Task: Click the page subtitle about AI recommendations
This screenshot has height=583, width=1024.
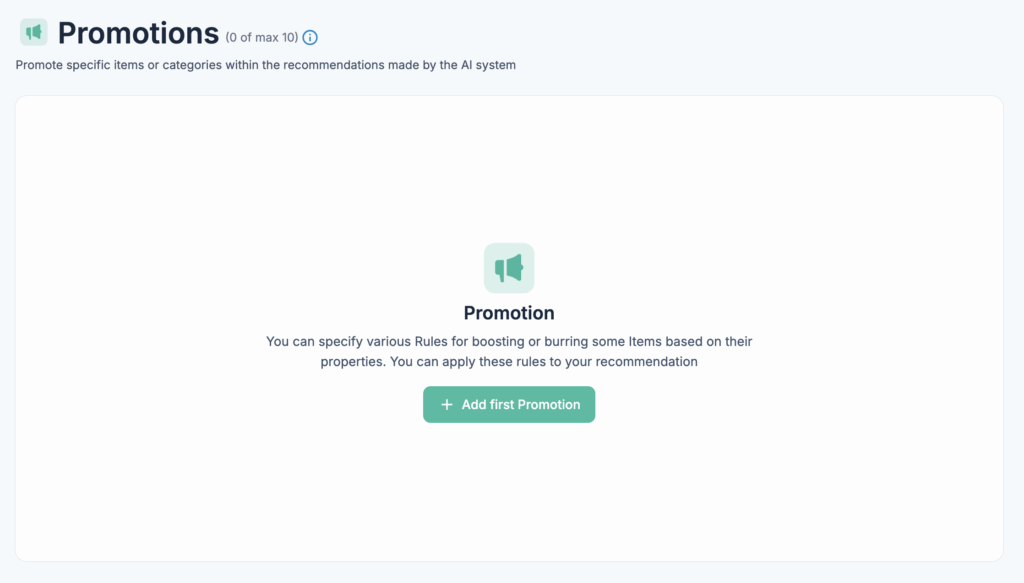Action: pyautogui.click(x=266, y=65)
